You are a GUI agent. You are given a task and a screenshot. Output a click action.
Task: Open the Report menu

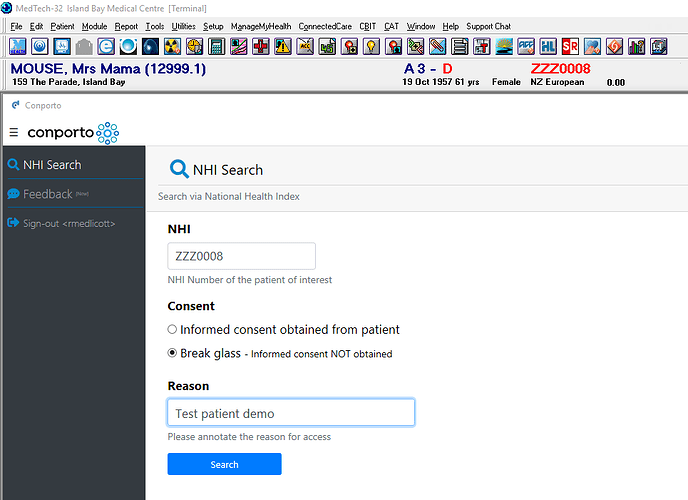(126, 26)
